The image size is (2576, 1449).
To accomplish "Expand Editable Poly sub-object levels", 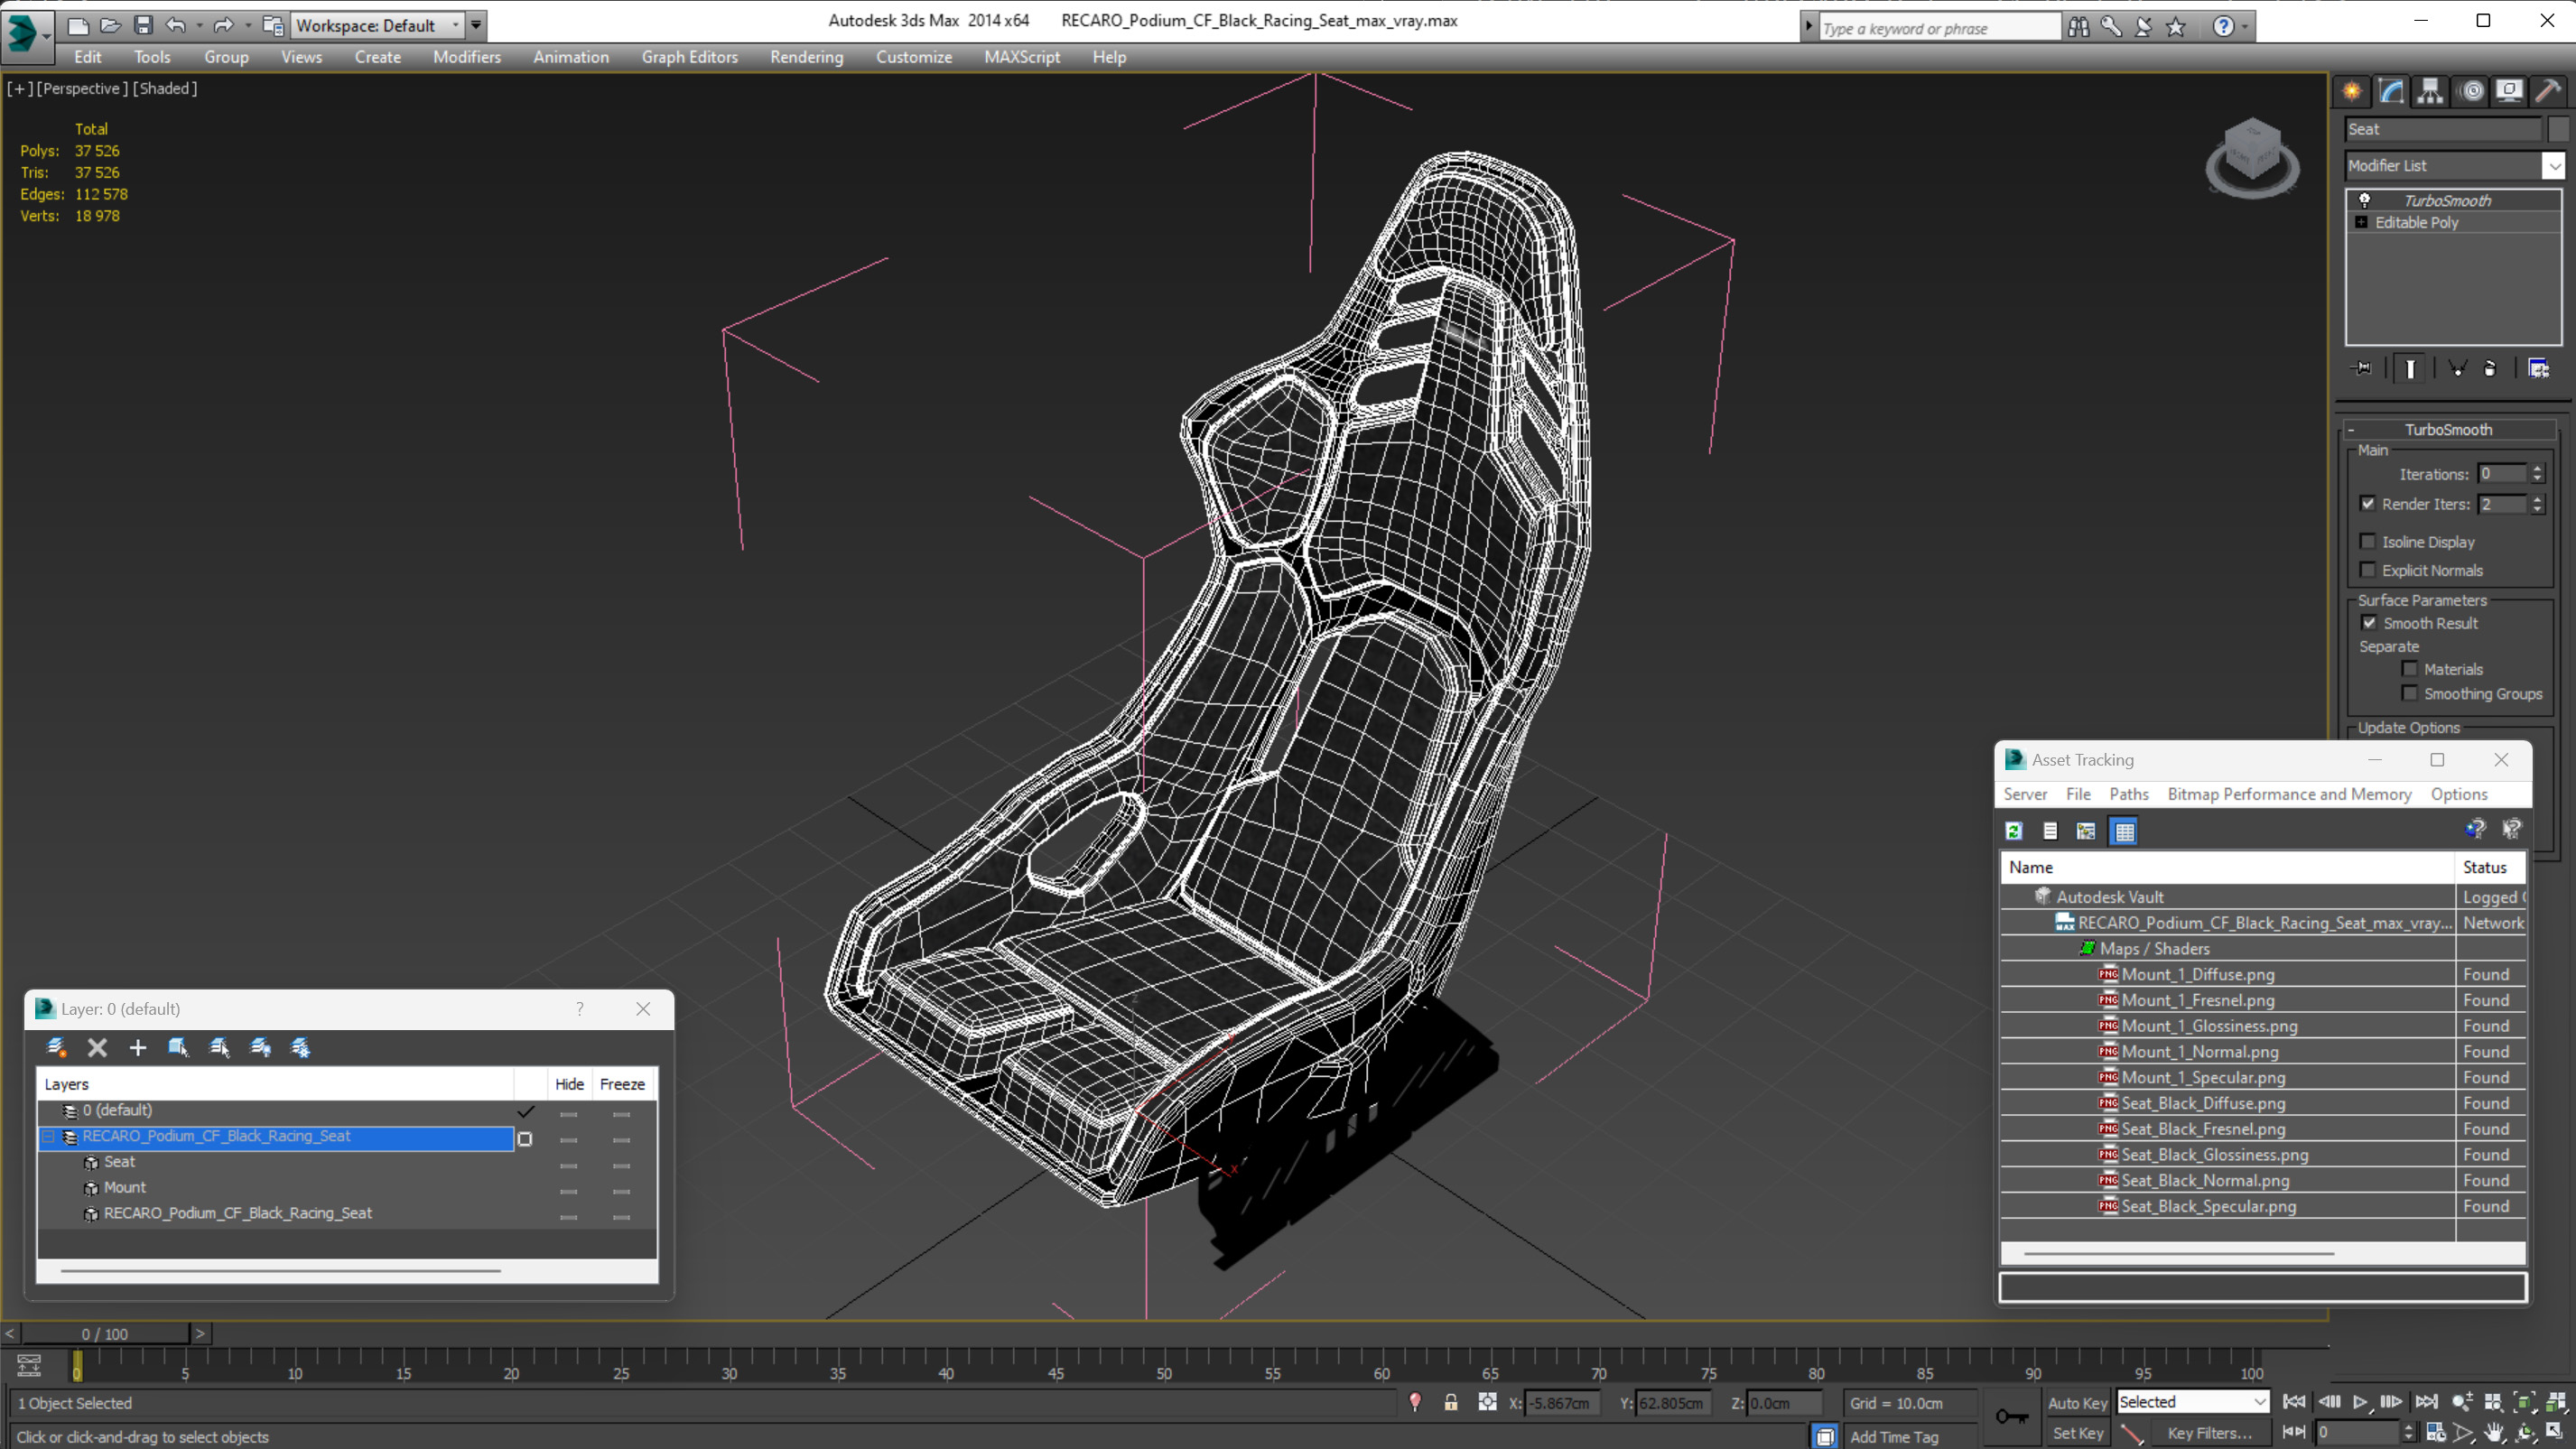I will (x=2361, y=222).
